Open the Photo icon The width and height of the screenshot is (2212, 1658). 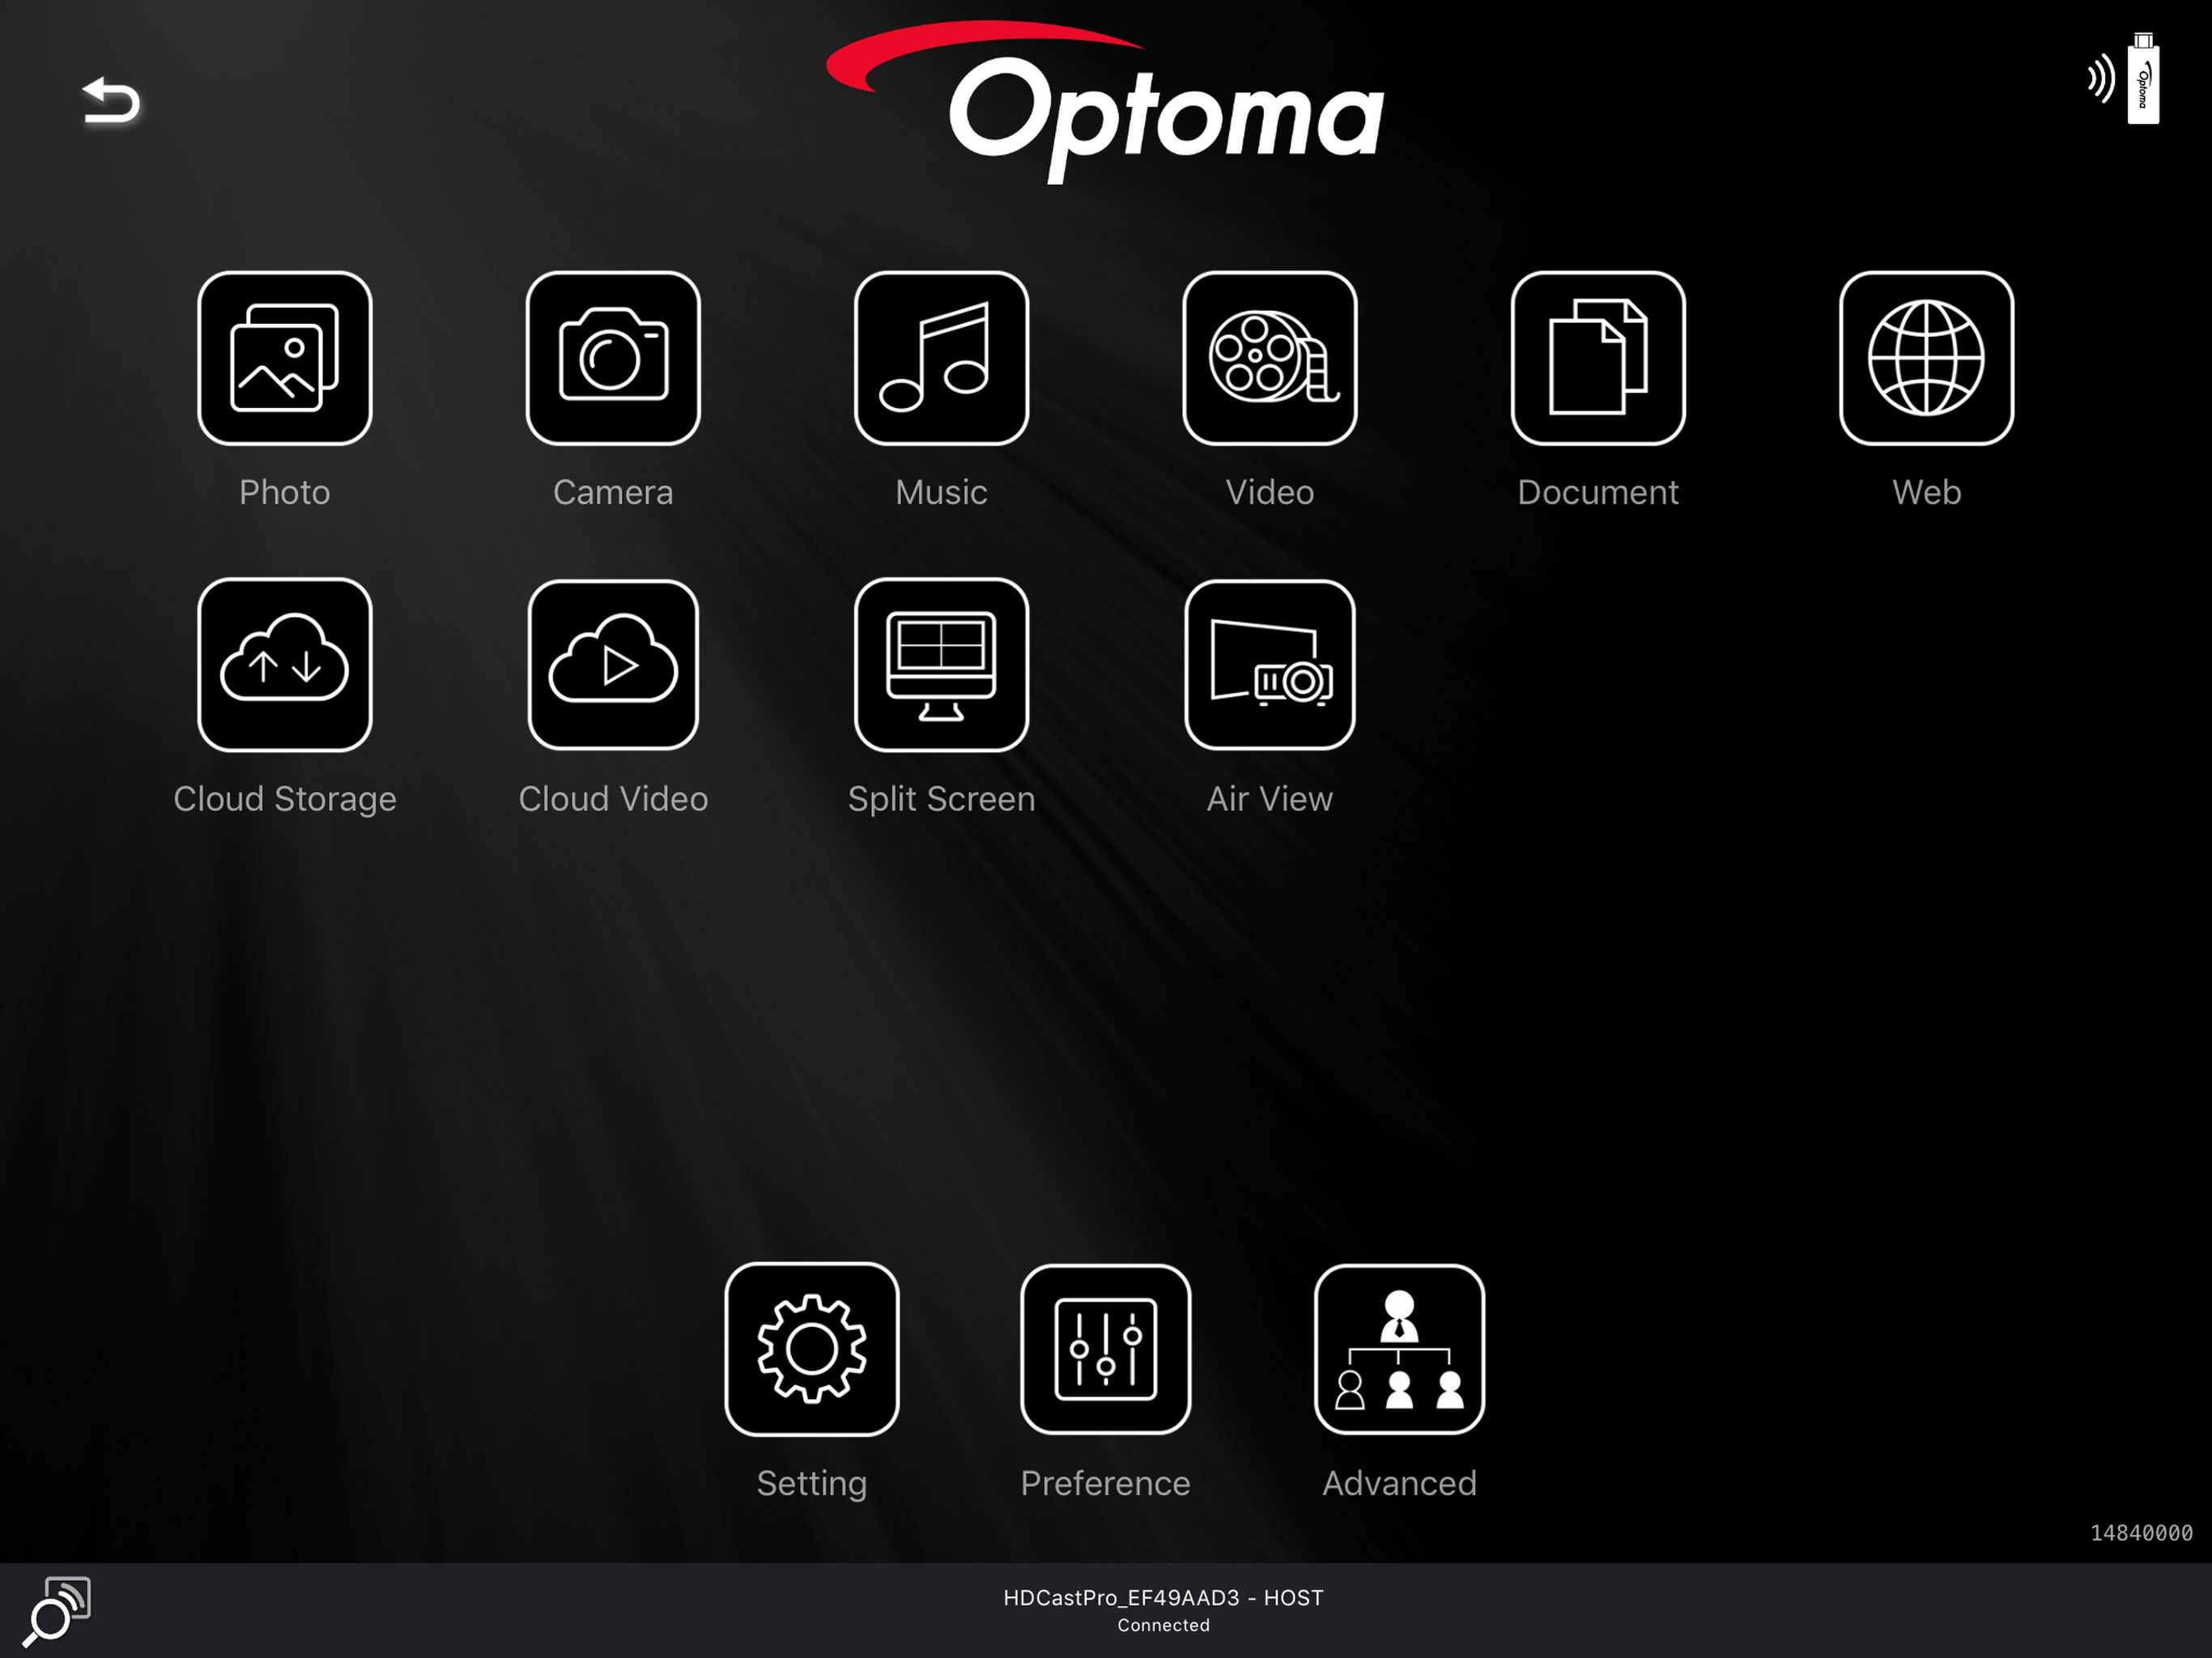pyautogui.click(x=285, y=358)
